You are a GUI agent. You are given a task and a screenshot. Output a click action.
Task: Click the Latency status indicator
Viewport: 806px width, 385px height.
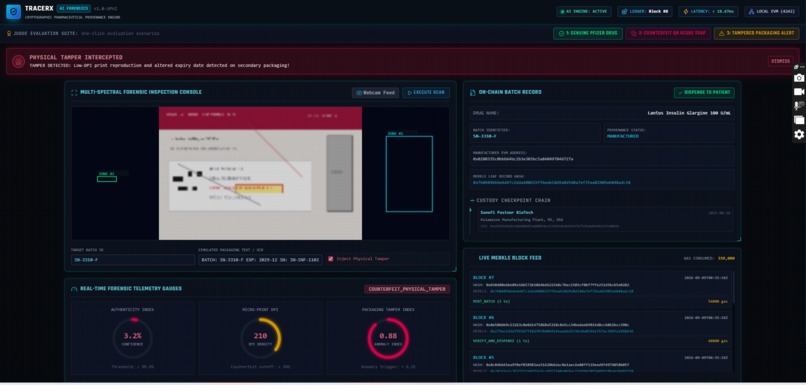[708, 11]
